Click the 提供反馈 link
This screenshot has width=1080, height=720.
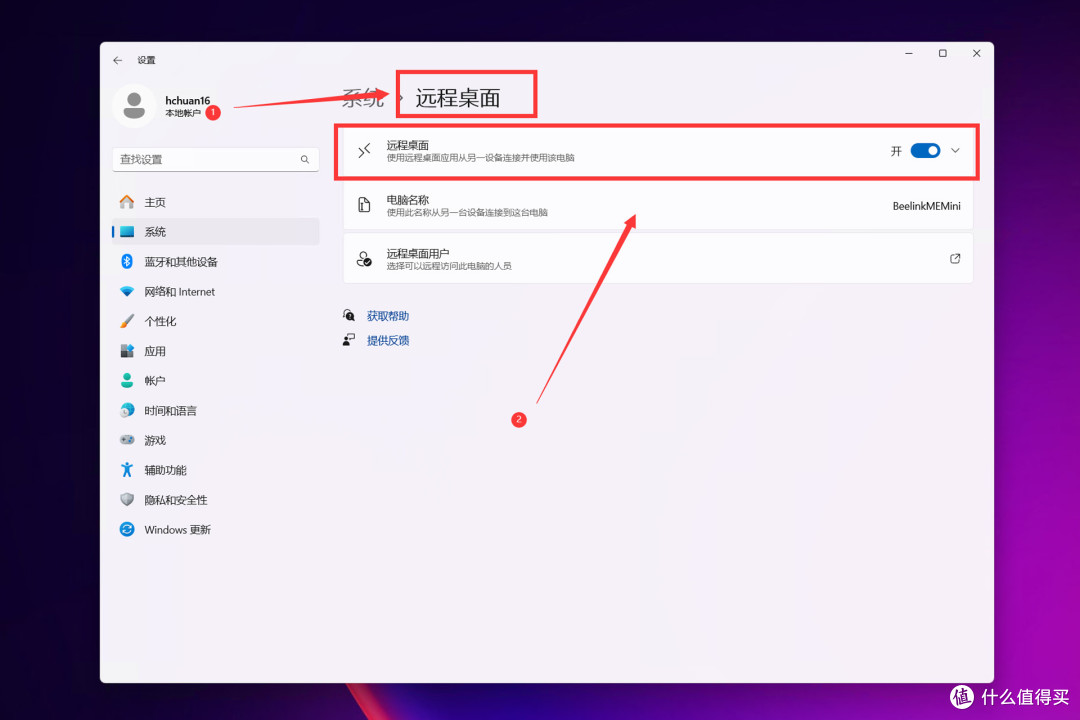pos(388,340)
